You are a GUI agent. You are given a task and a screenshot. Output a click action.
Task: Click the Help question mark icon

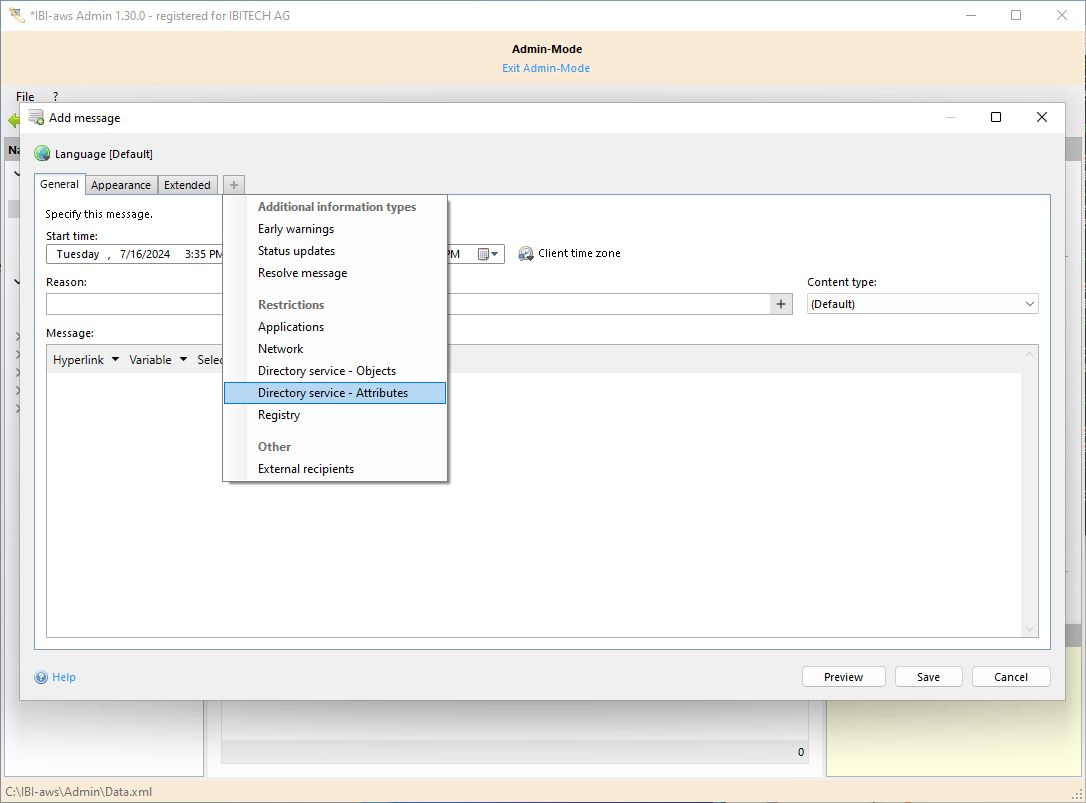tap(41, 678)
